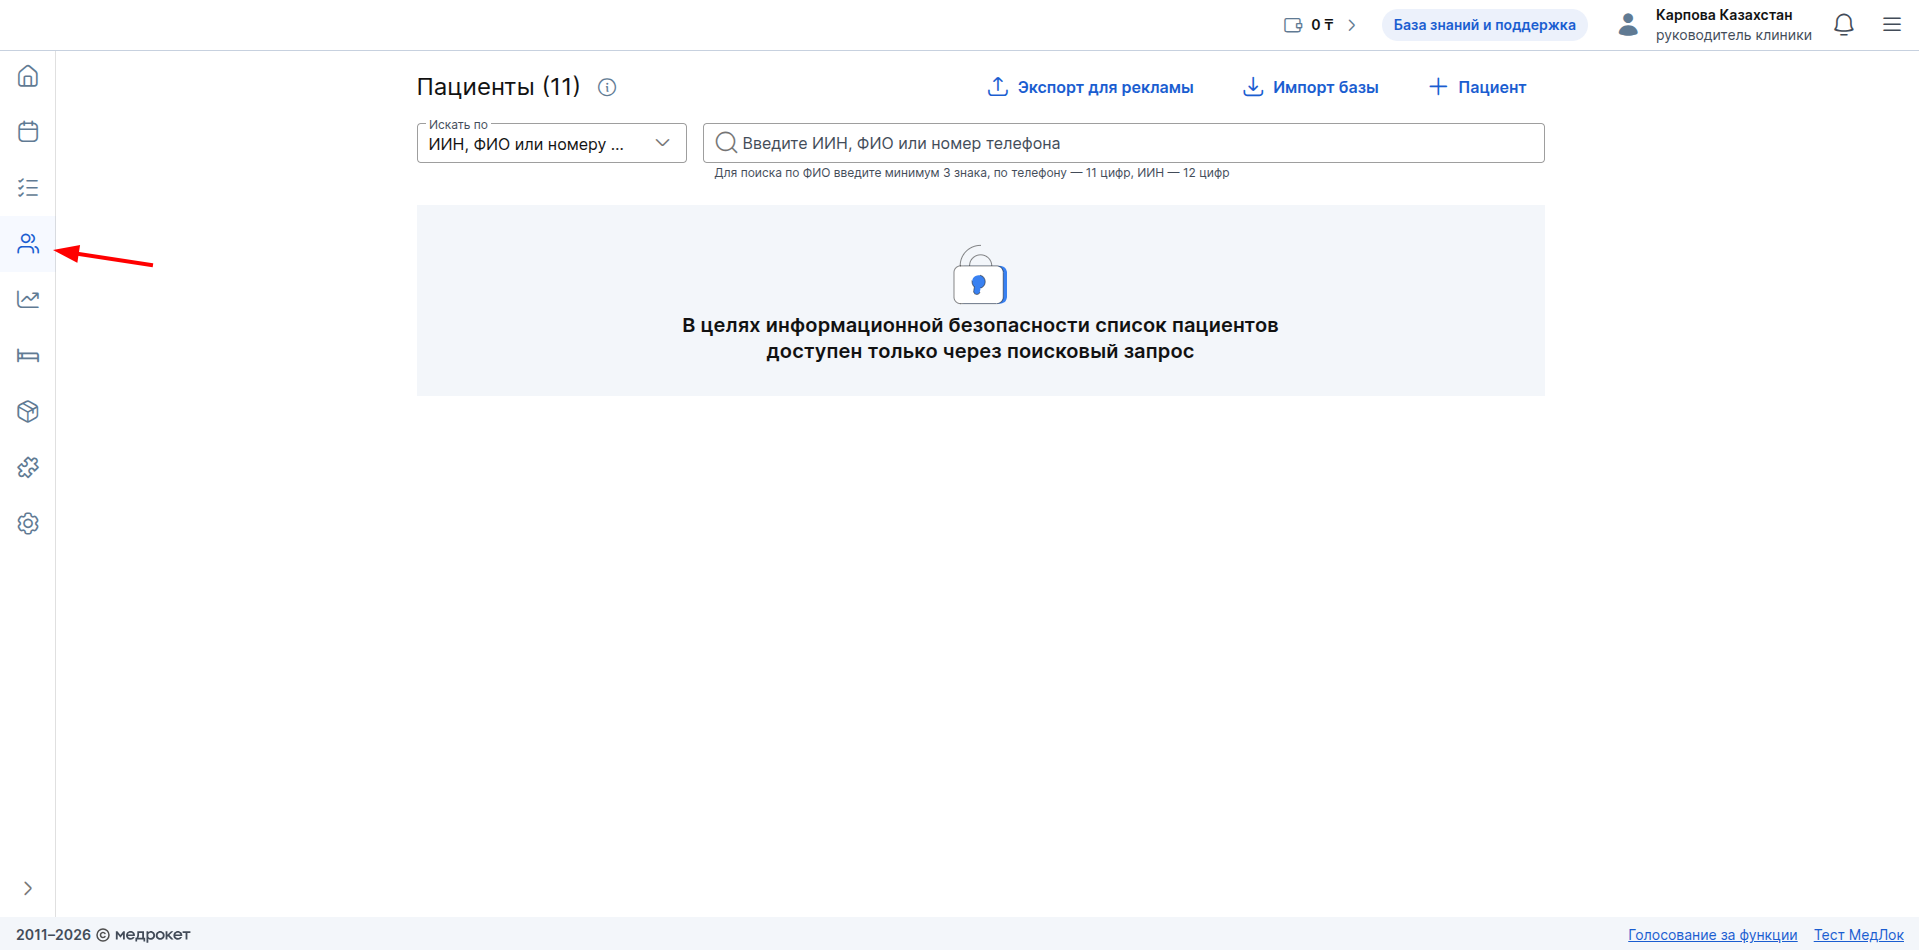Open the calendar schedule icon
The width and height of the screenshot is (1919, 950).
pyautogui.click(x=28, y=132)
